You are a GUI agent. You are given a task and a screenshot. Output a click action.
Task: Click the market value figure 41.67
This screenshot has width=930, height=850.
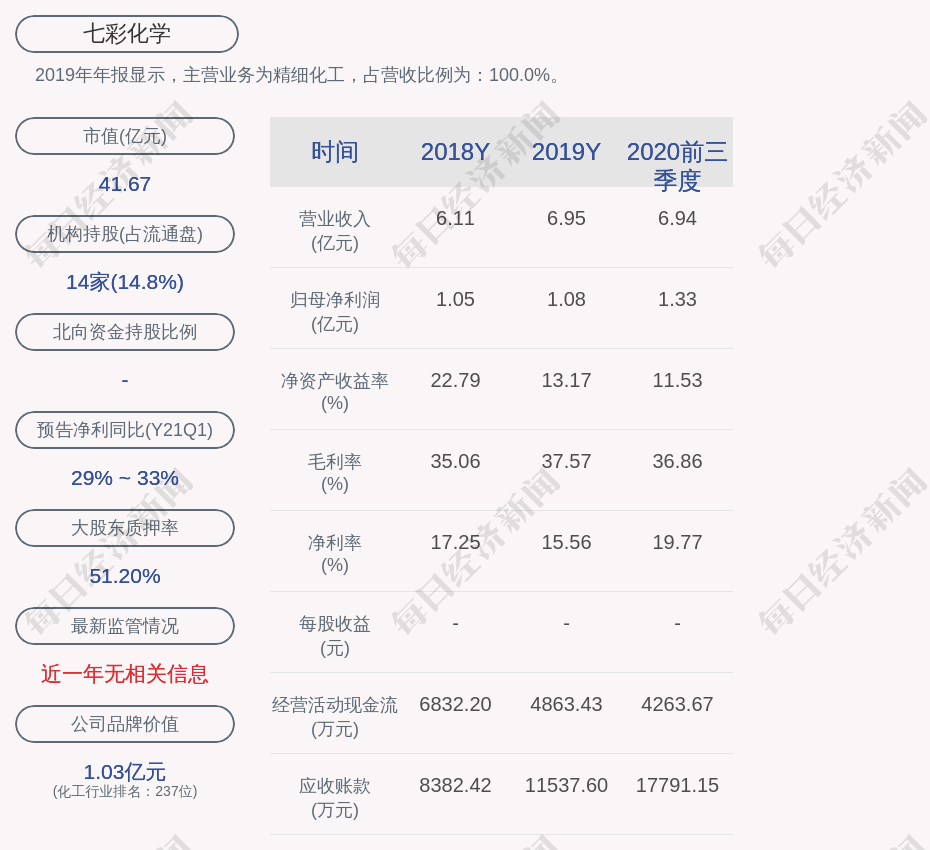tap(125, 184)
